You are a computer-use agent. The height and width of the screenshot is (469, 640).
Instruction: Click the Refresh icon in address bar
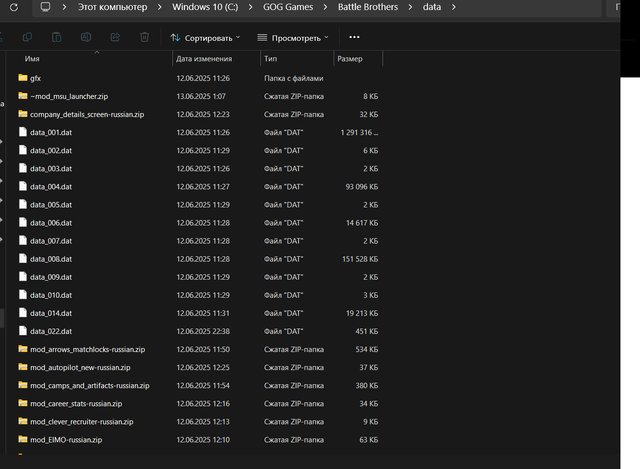(14, 7)
